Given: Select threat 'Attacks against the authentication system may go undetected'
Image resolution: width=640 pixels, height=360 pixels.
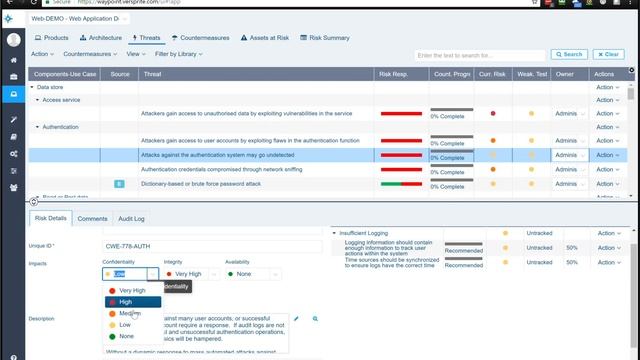Looking at the screenshot, I should click(x=218, y=155).
